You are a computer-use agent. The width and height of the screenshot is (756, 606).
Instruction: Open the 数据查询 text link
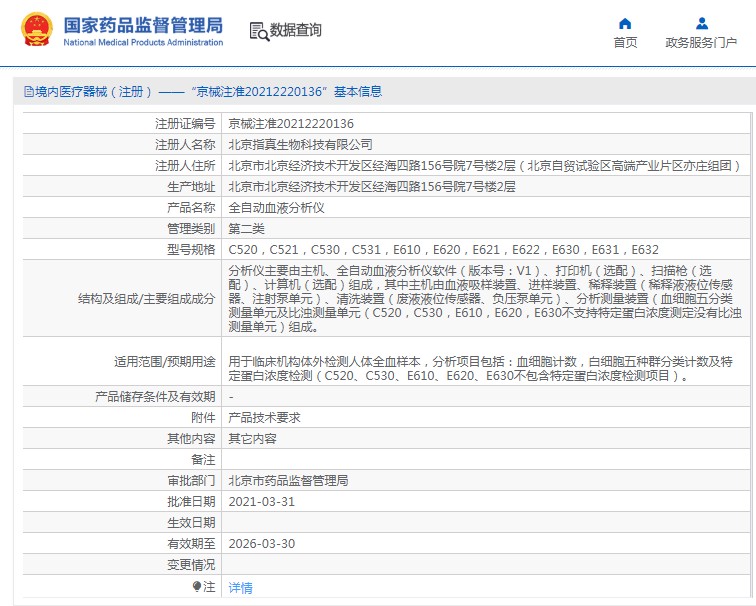(x=296, y=30)
